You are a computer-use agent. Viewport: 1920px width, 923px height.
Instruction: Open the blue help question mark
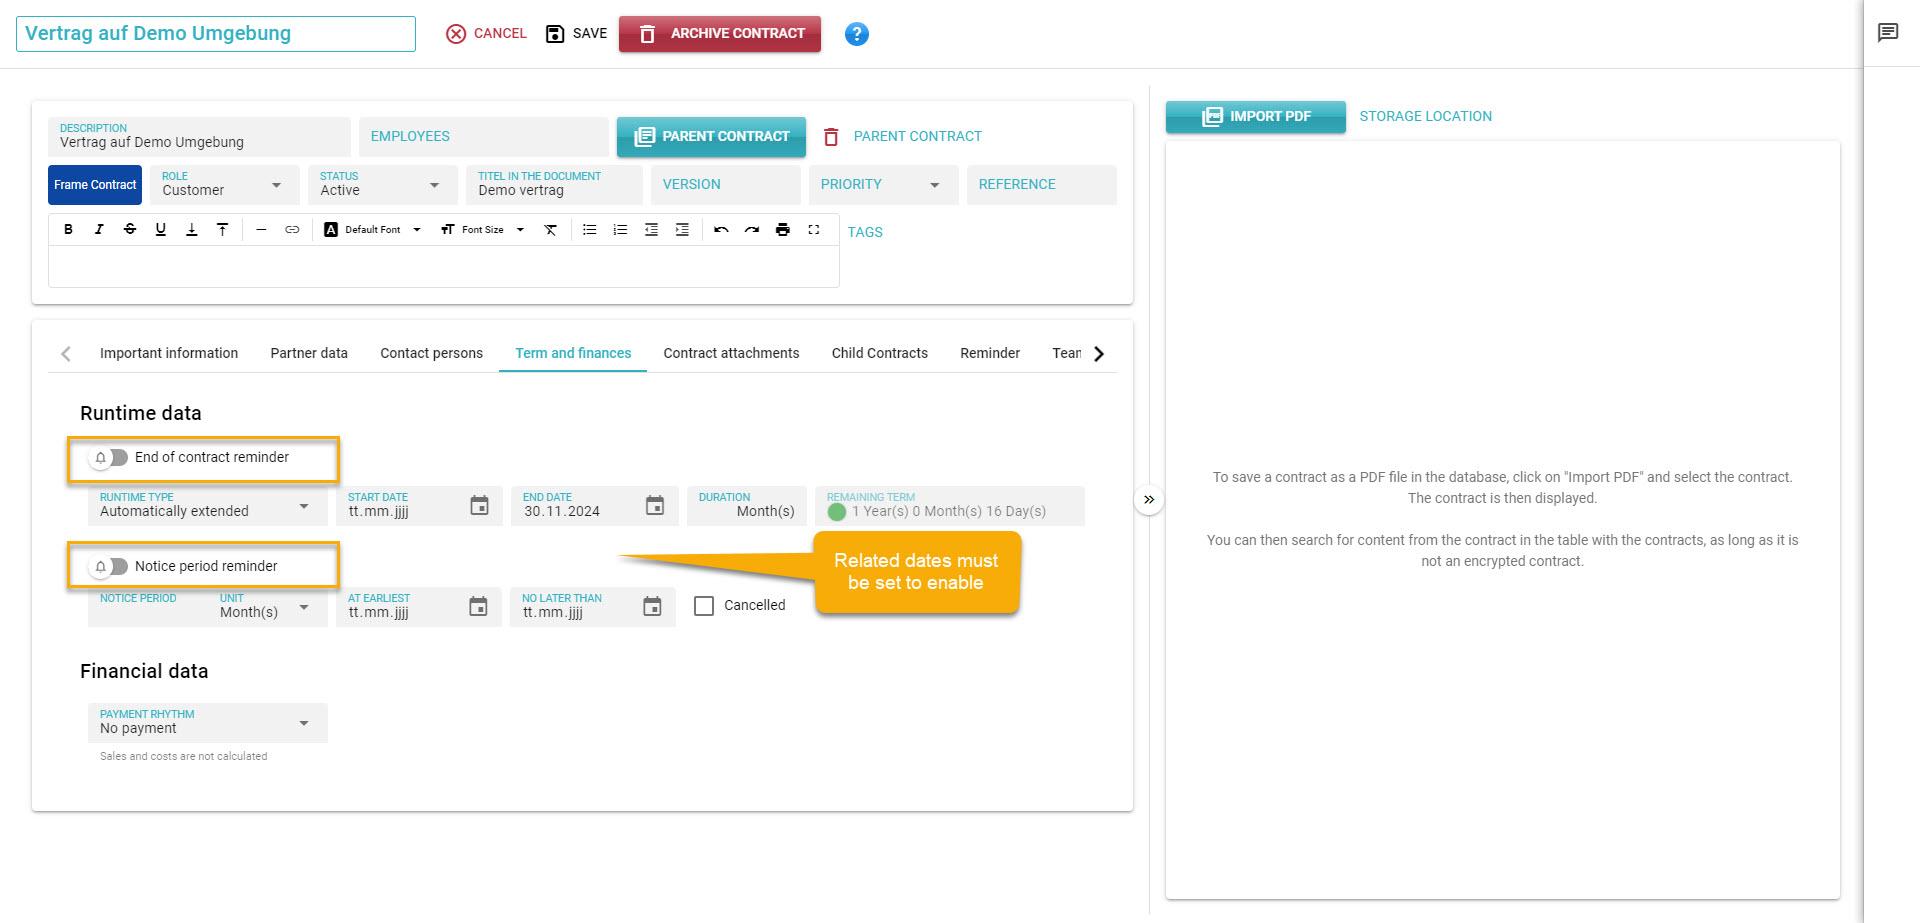[x=856, y=34]
